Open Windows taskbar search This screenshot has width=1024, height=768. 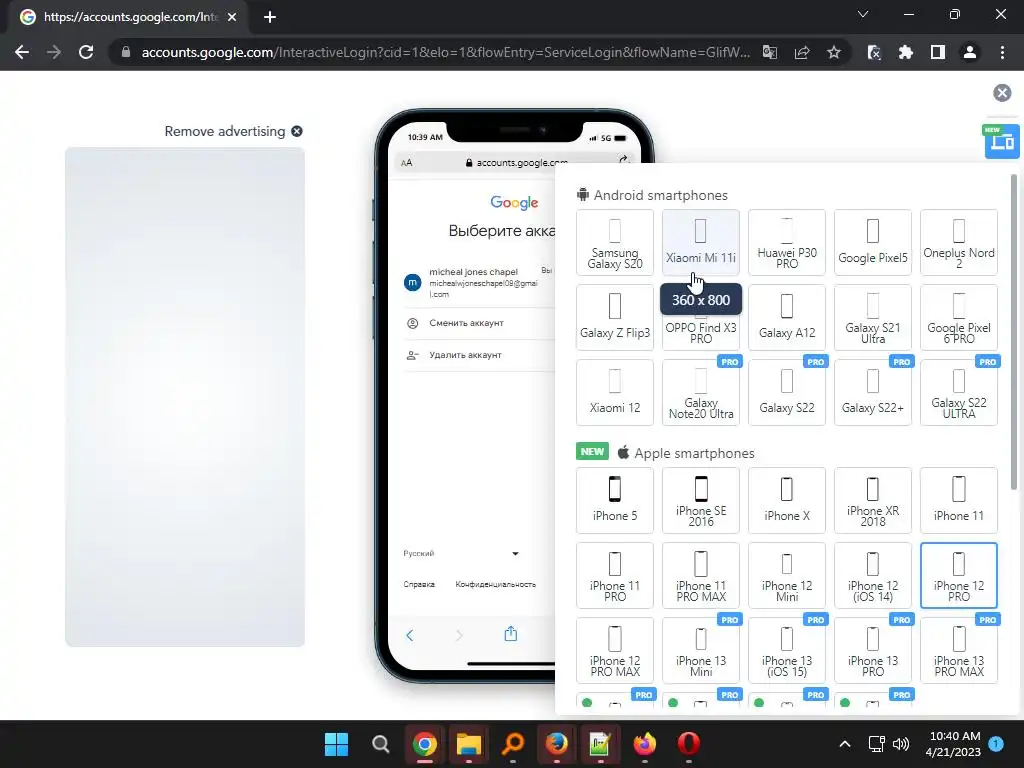point(381,744)
